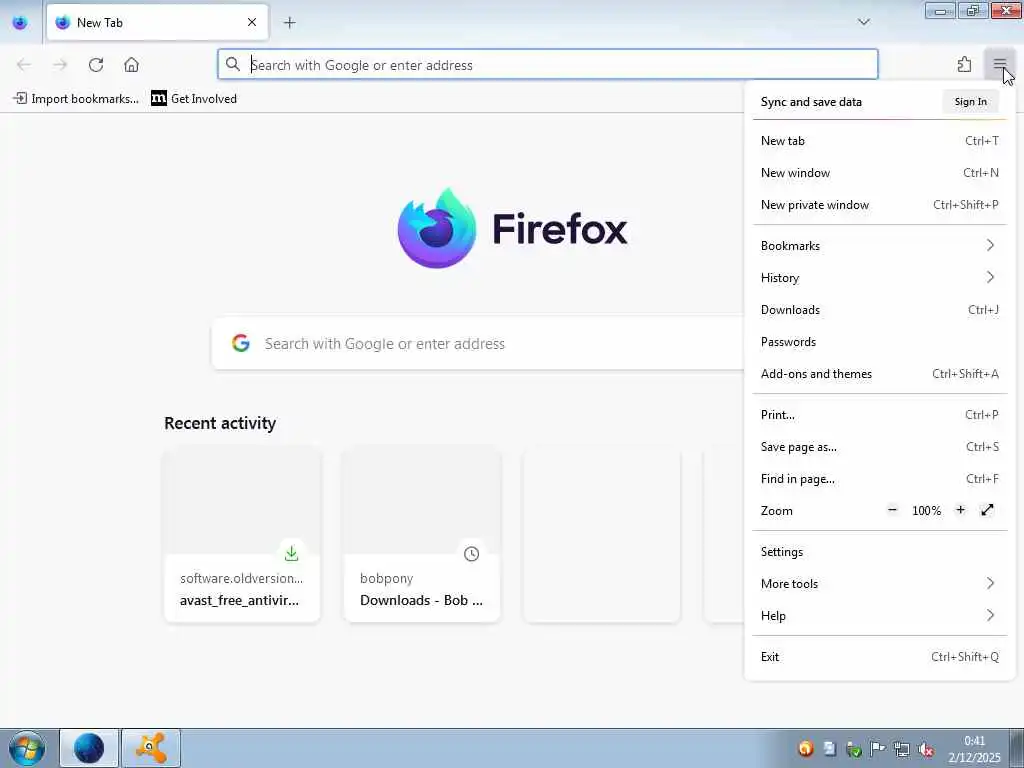Viewport: 1024px width, 768px height.
Task: Open the Extensions puzzle icon
Action: point(964,65)
